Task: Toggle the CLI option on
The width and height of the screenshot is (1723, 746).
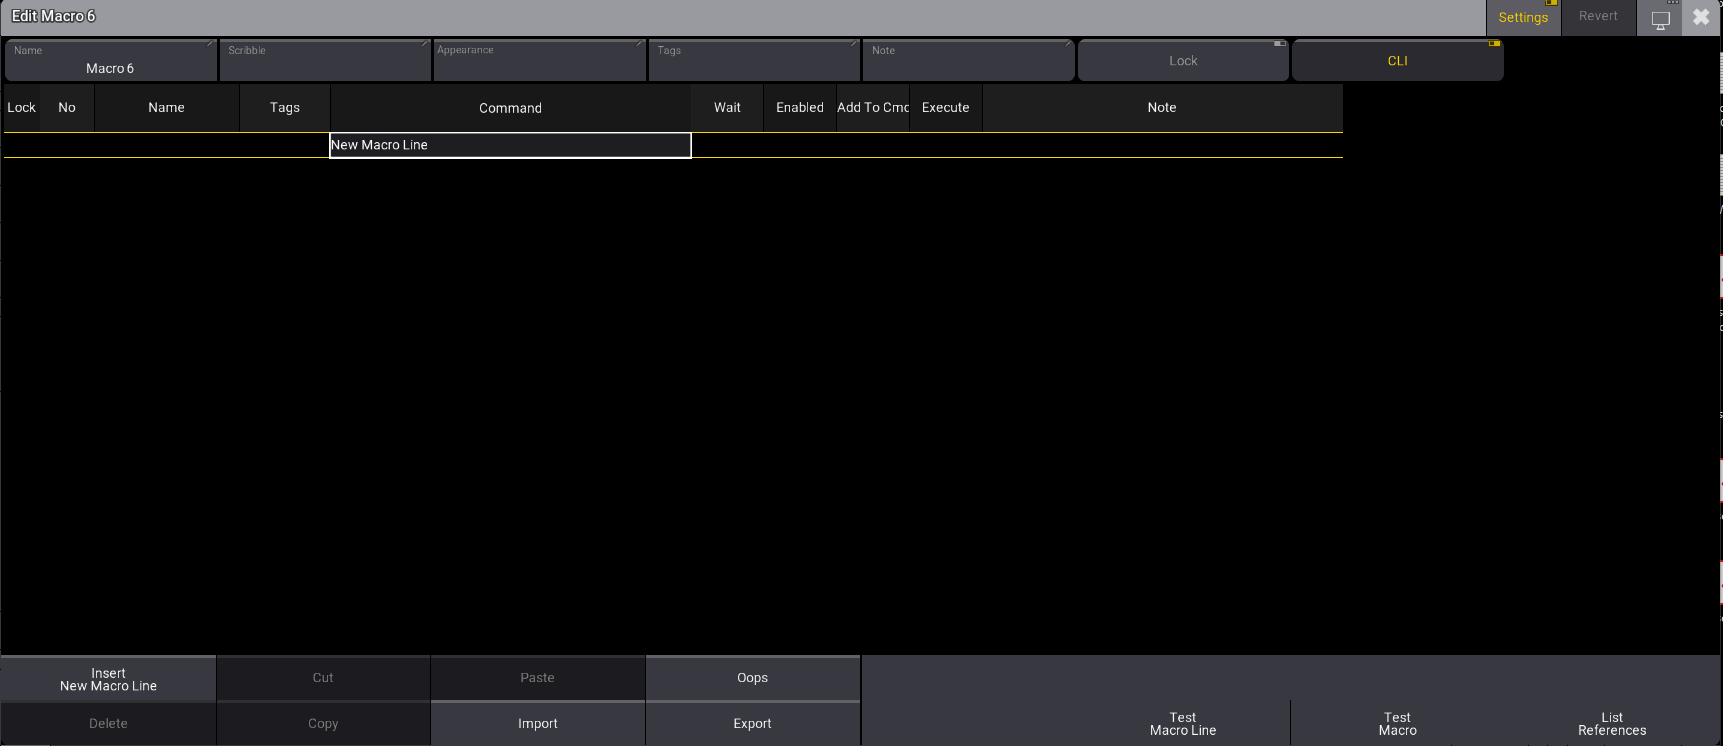Action: [x=1397, y=61]
